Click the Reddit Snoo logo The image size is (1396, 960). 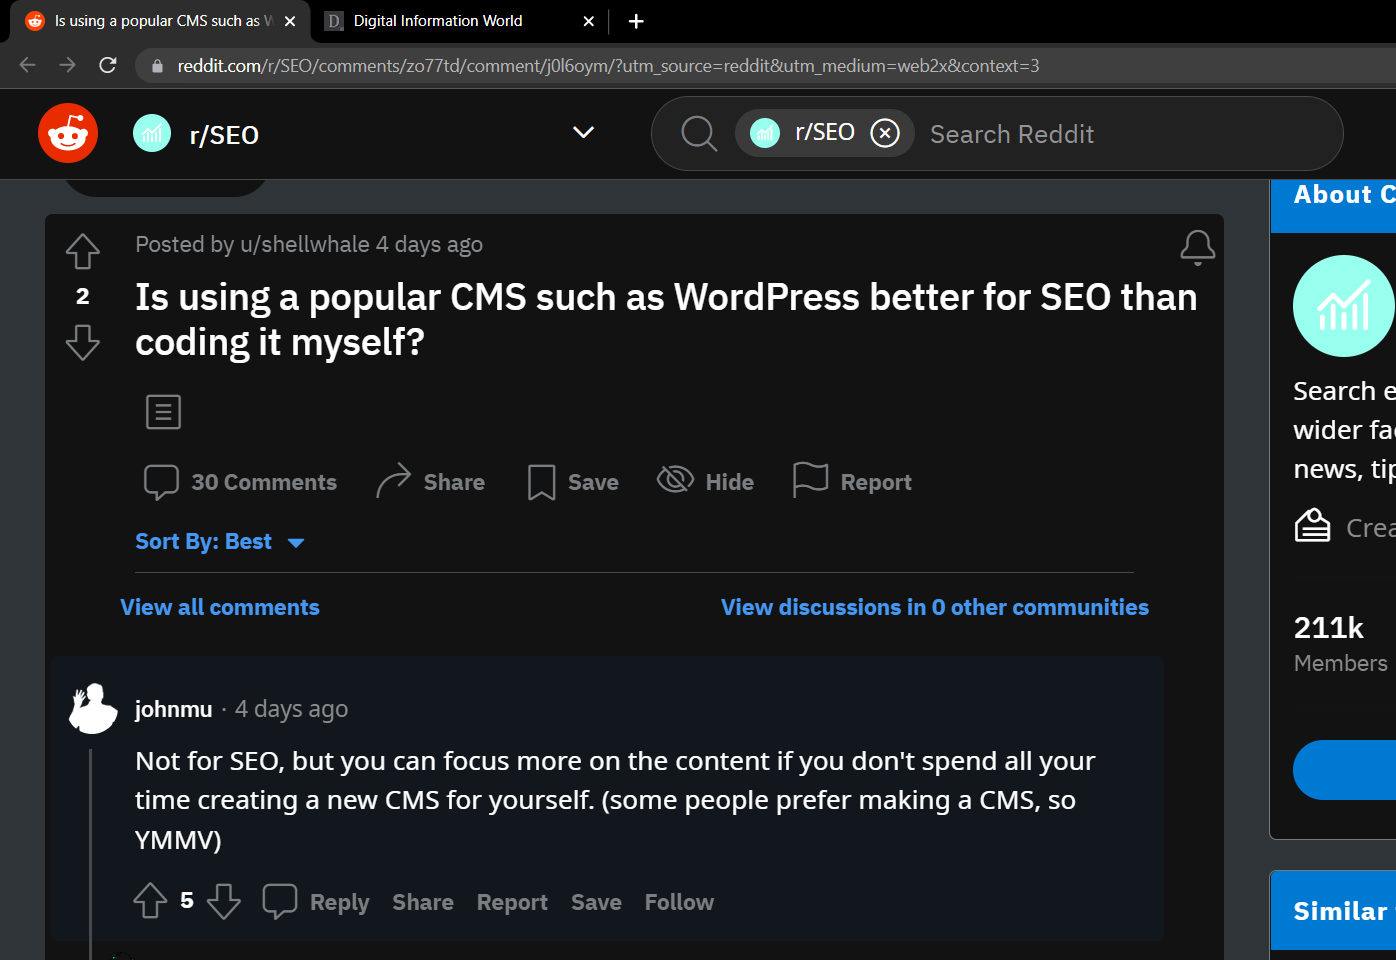tap(68, 133)
